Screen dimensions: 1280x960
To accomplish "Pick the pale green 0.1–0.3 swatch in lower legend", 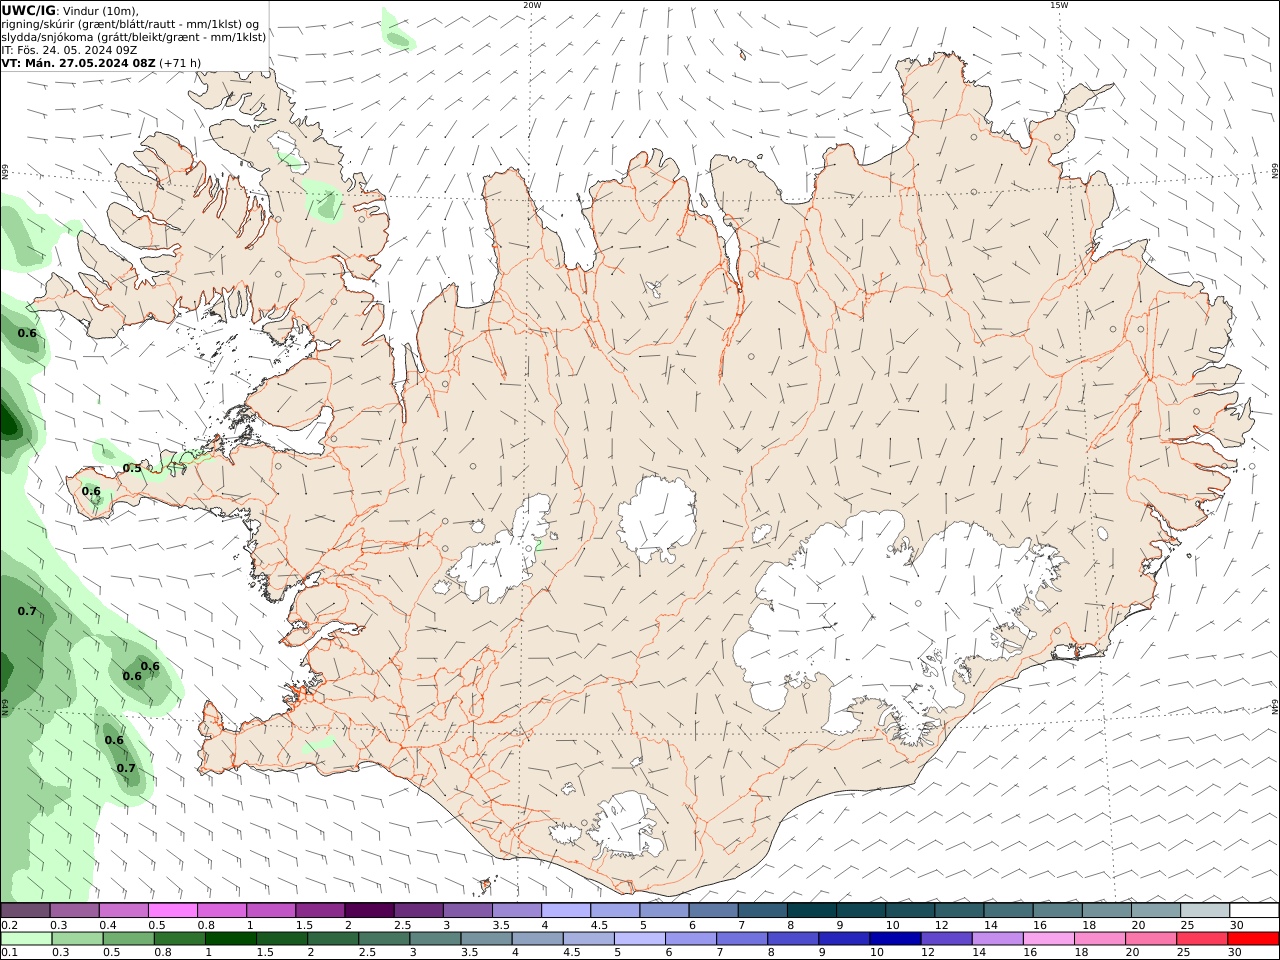I will click(26, 939).
